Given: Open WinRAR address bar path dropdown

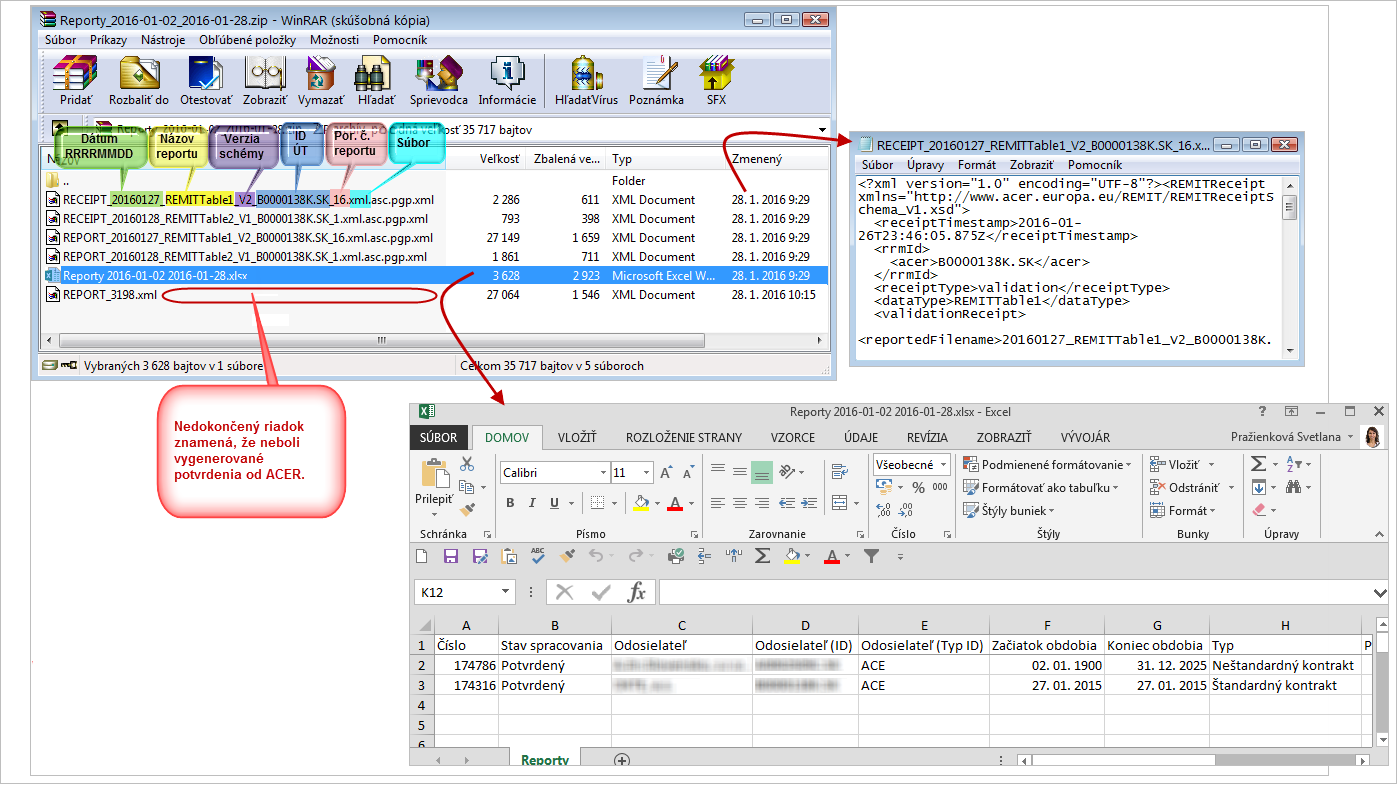Looking at the screenshot, I should click(822, 130).
